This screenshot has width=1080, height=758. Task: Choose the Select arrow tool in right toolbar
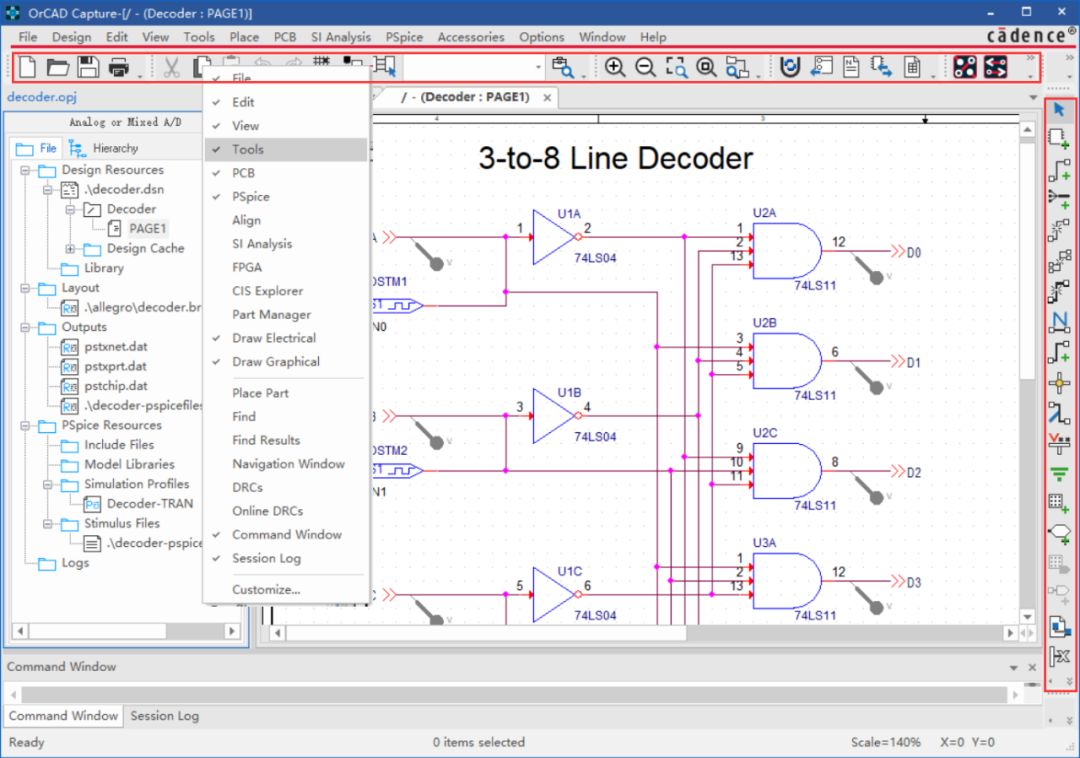click(x=1059, y=109)
